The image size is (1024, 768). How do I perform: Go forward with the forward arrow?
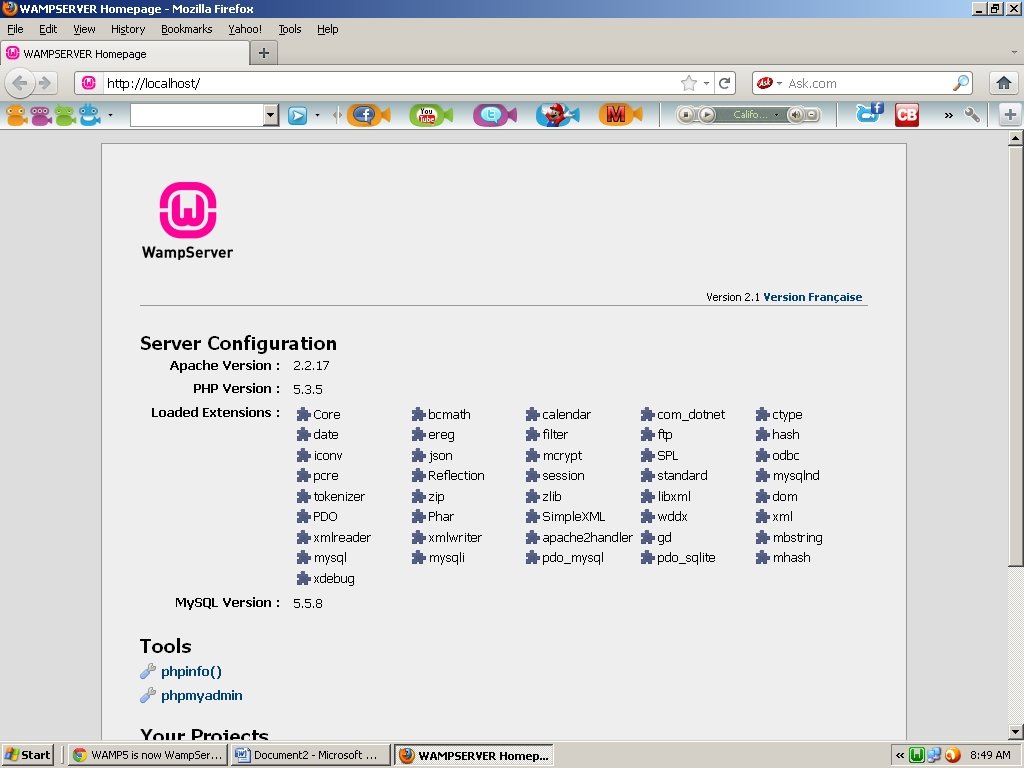coord(44,83)
